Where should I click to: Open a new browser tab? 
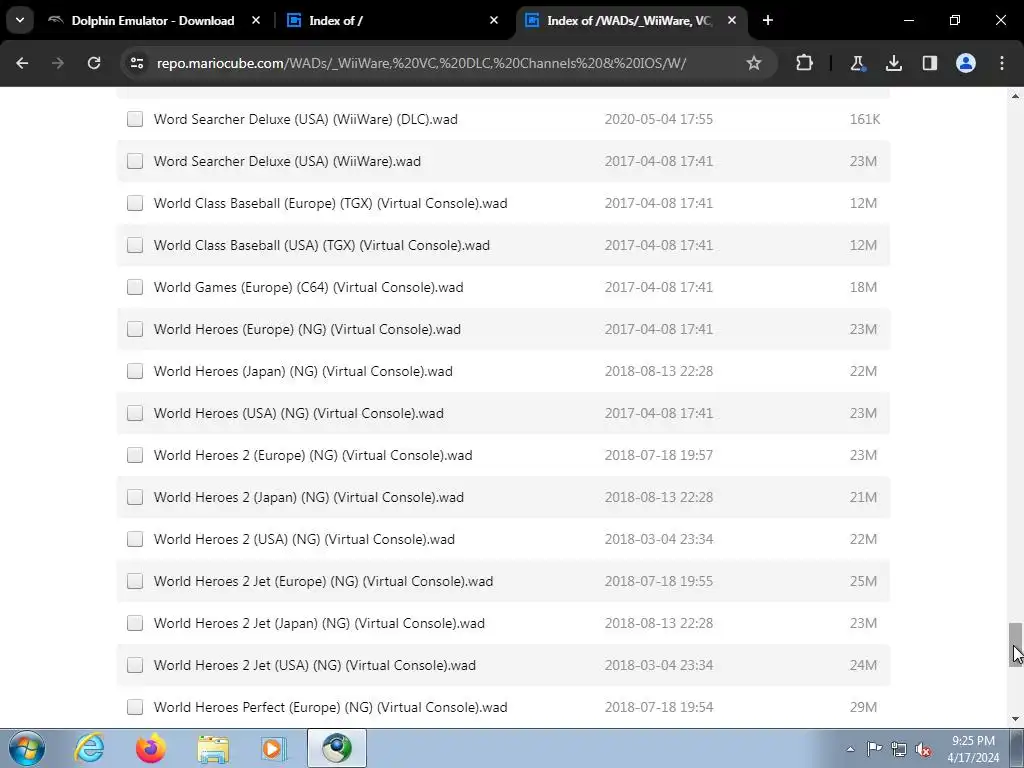click(x=768, y=20)
